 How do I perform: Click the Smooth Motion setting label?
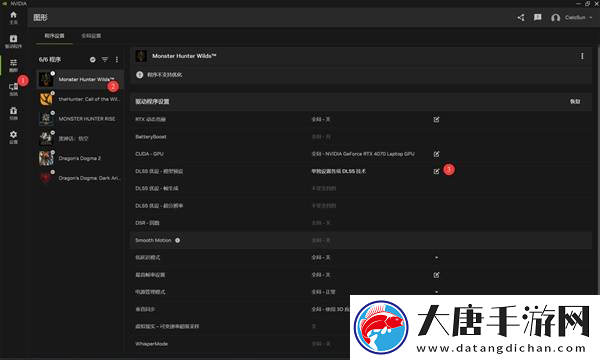tap(153, 240)
